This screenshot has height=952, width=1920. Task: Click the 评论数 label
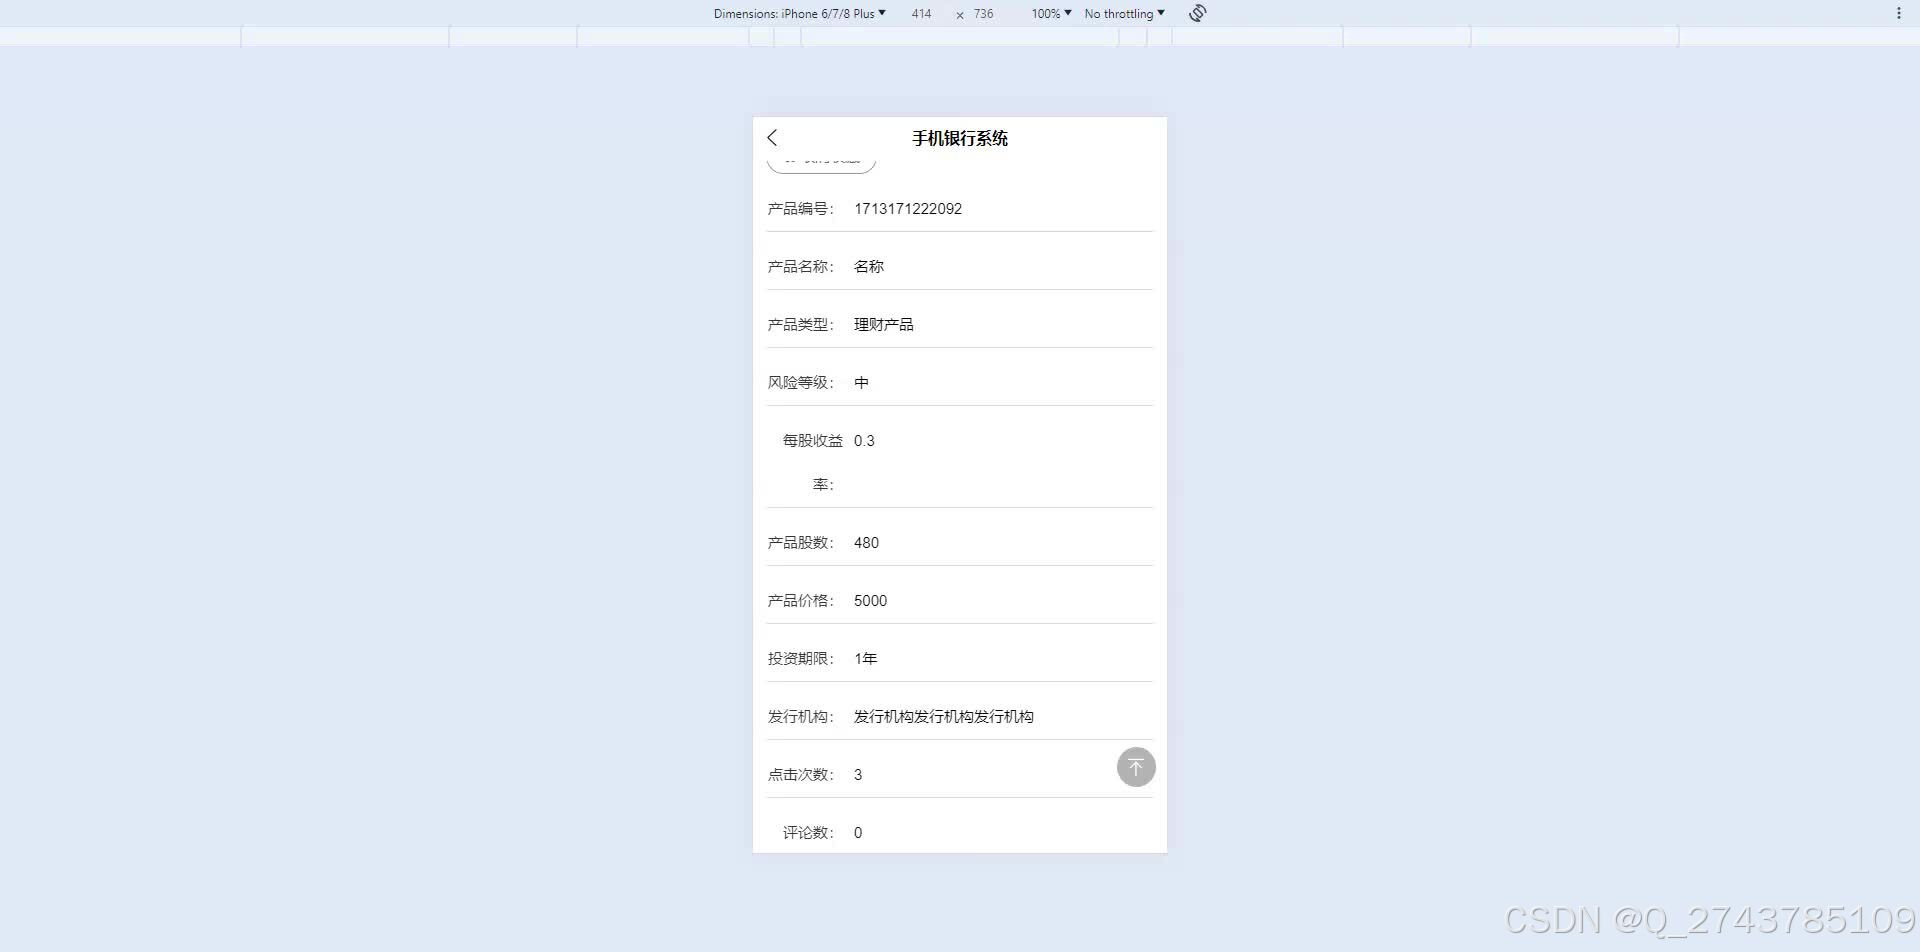[x=808, y=833]
